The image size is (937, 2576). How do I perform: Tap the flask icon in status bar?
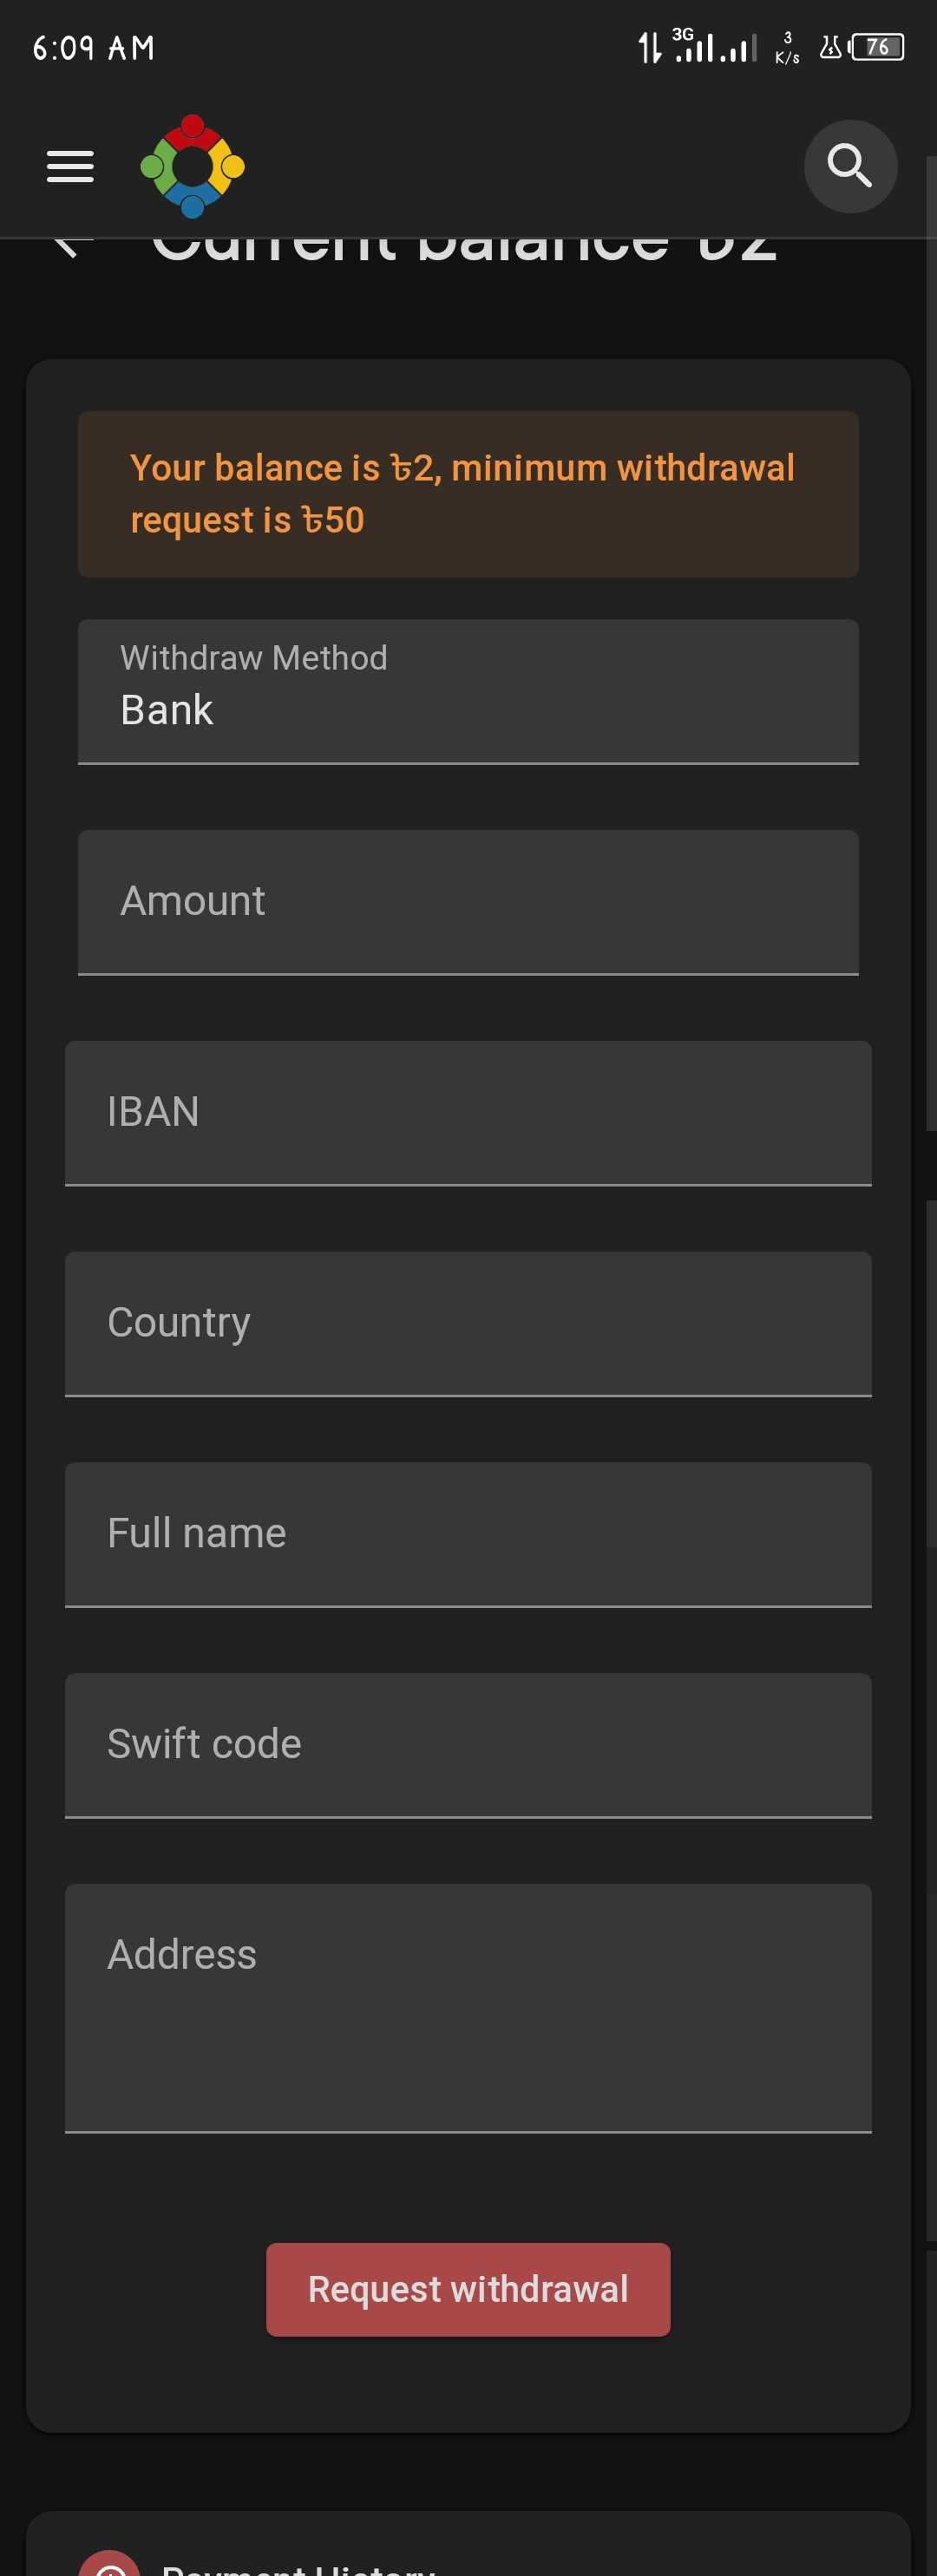tap(830, 47)
